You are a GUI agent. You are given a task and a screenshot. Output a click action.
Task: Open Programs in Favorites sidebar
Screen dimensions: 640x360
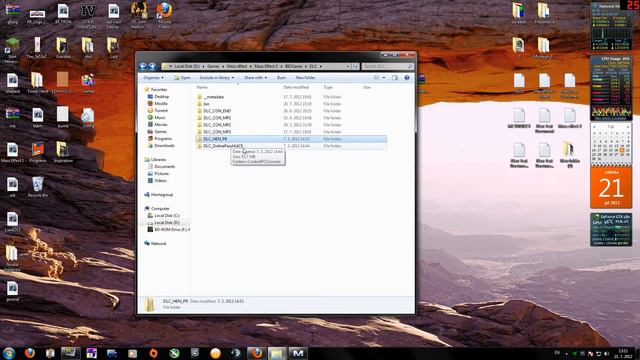pos(162,138)
